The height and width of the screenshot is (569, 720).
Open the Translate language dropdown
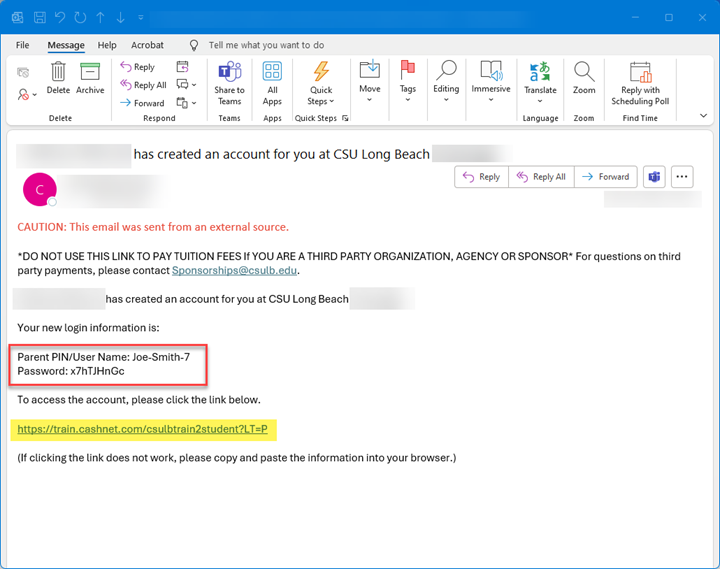click(540, 83)
